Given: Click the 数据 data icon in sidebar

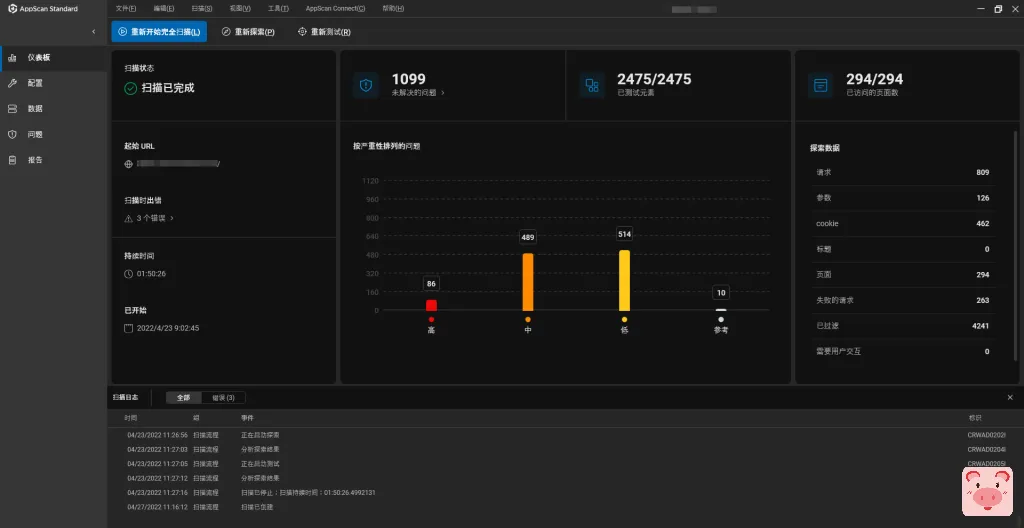Looking at the screenshot, I should pos(12,109).
